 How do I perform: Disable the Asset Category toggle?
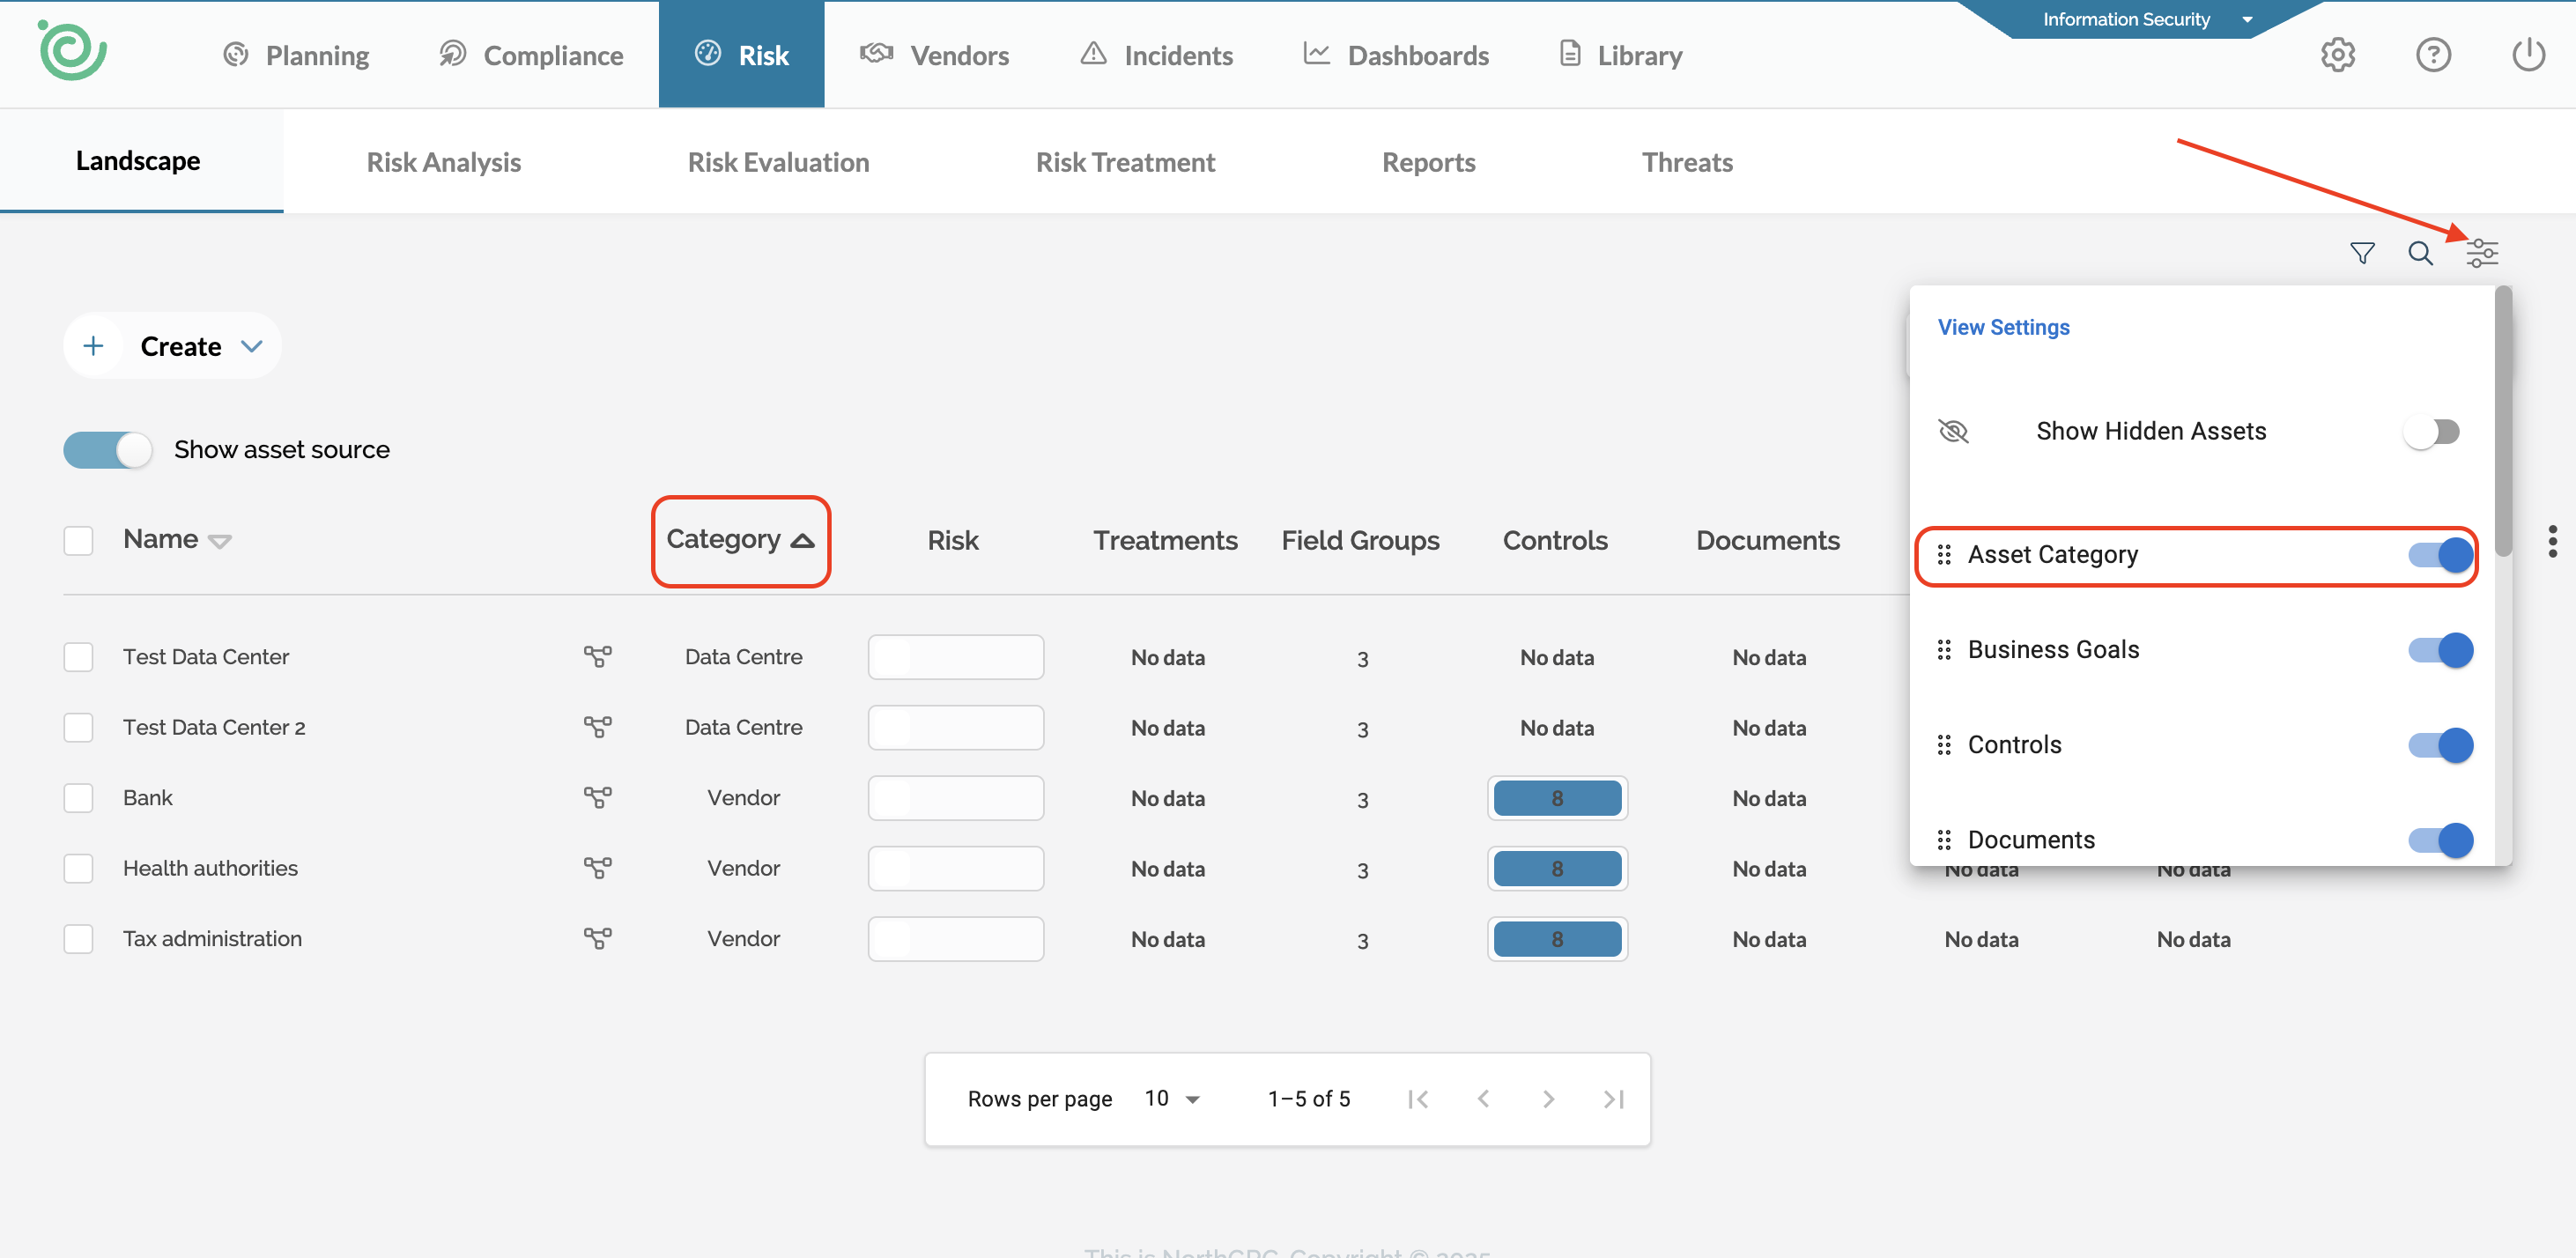(2440, 555)
